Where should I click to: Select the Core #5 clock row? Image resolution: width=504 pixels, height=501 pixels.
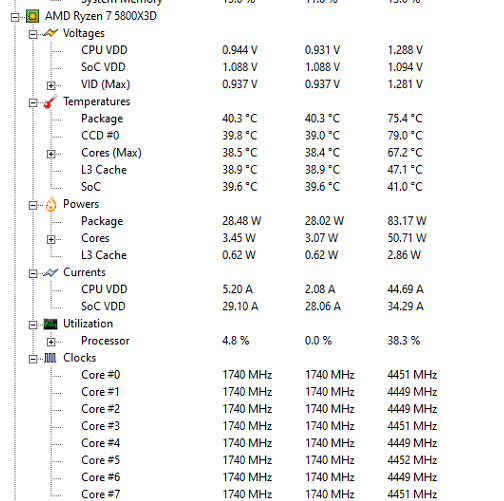[x=101, y=460]
